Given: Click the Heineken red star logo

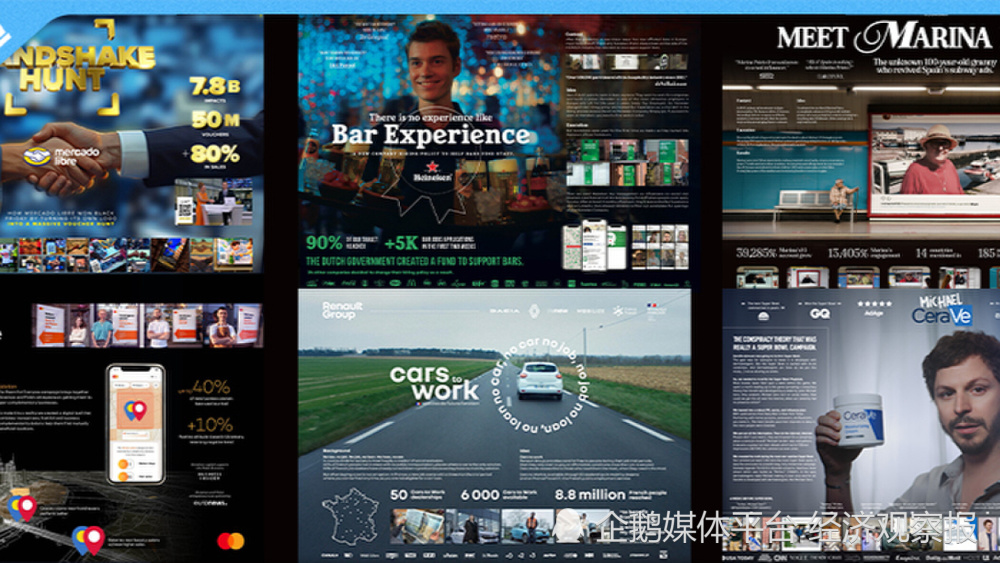Looking at the screenshot, I should pyautogui.click(x=432, y=167).
